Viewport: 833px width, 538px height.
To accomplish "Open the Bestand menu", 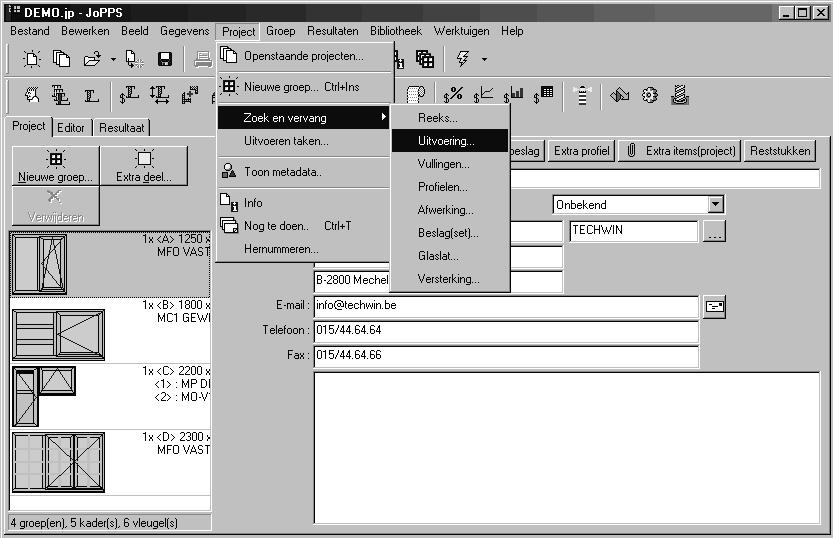I will [30, 31].
